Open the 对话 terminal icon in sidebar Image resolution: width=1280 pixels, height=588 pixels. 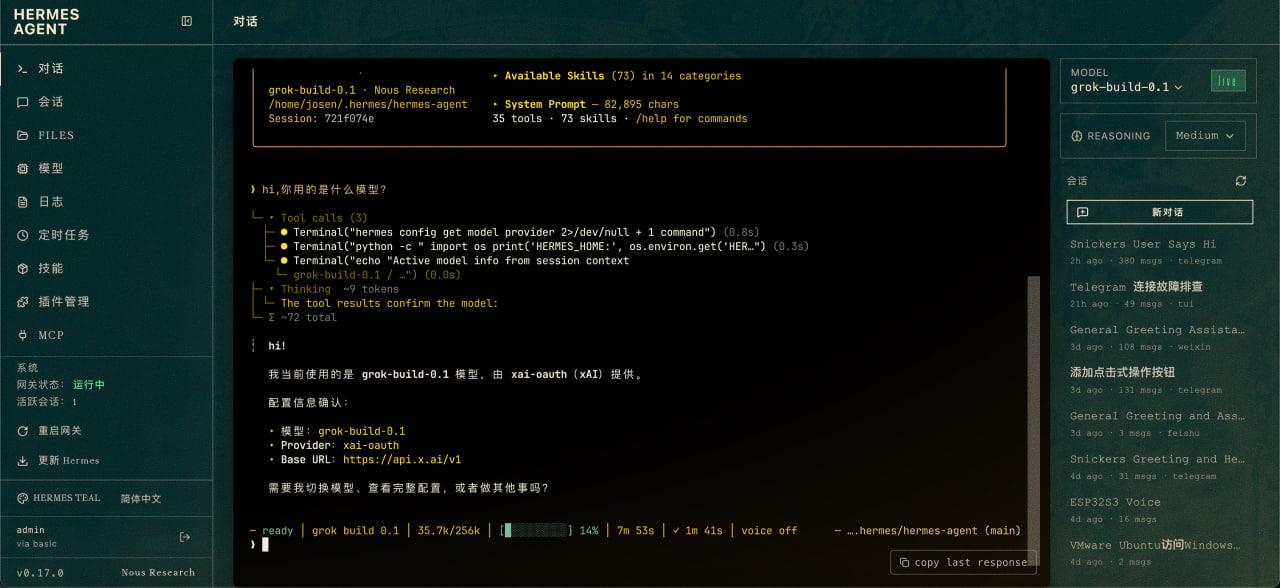pyautogui.click(x=22, y=68)
